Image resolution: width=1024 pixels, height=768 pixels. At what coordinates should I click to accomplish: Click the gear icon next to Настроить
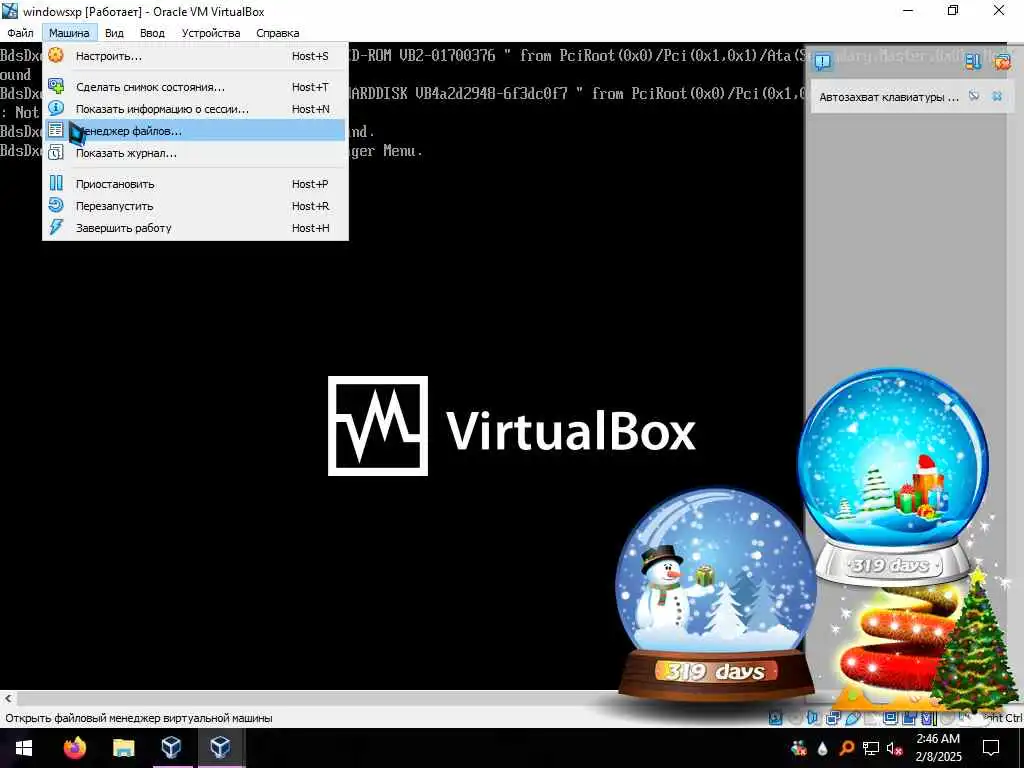pyautogui.click(x=56, y=56)
